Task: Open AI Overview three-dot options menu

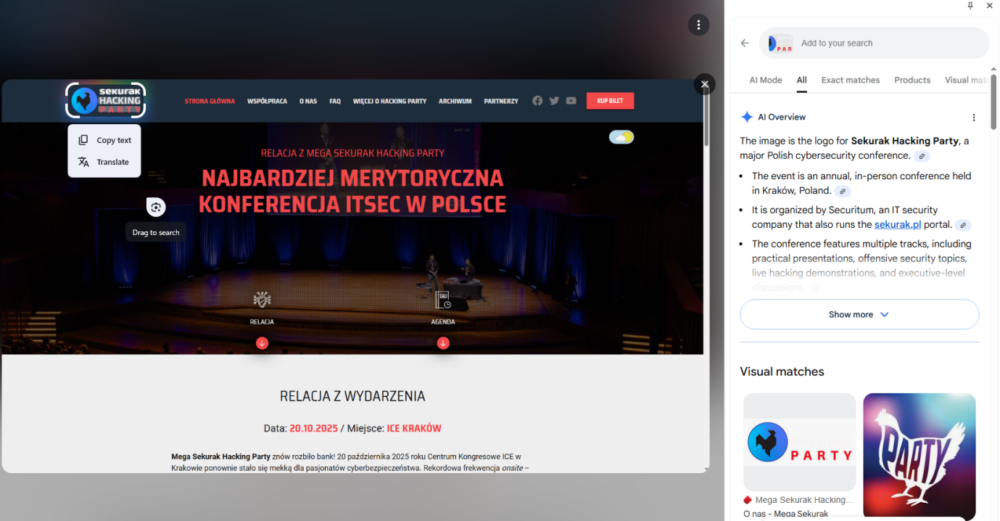Action: 973,117
